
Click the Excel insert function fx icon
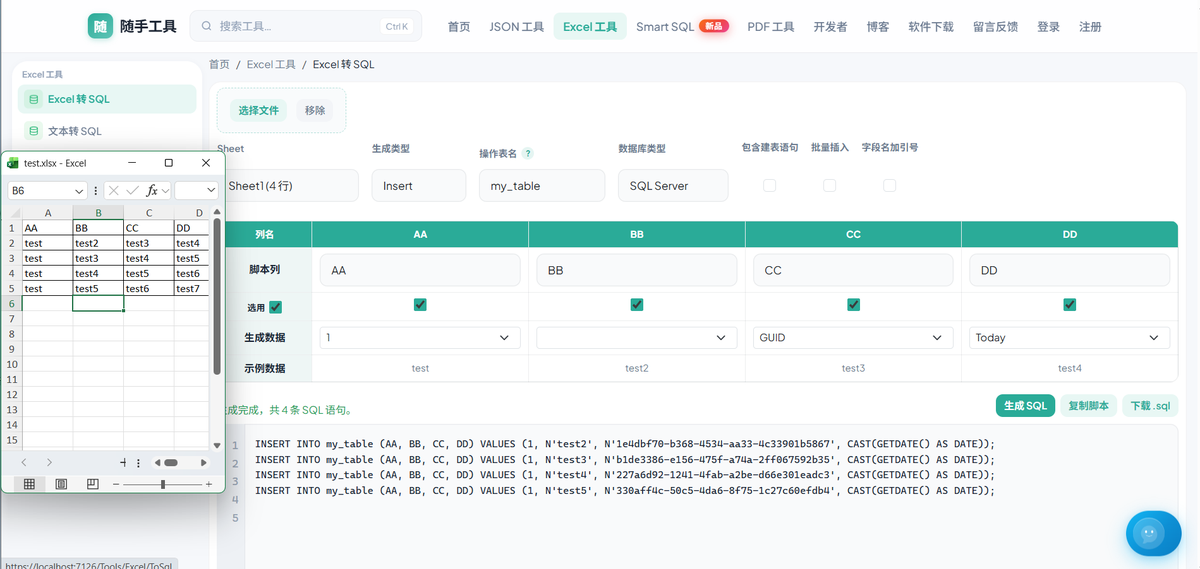[x=153, y=190]
